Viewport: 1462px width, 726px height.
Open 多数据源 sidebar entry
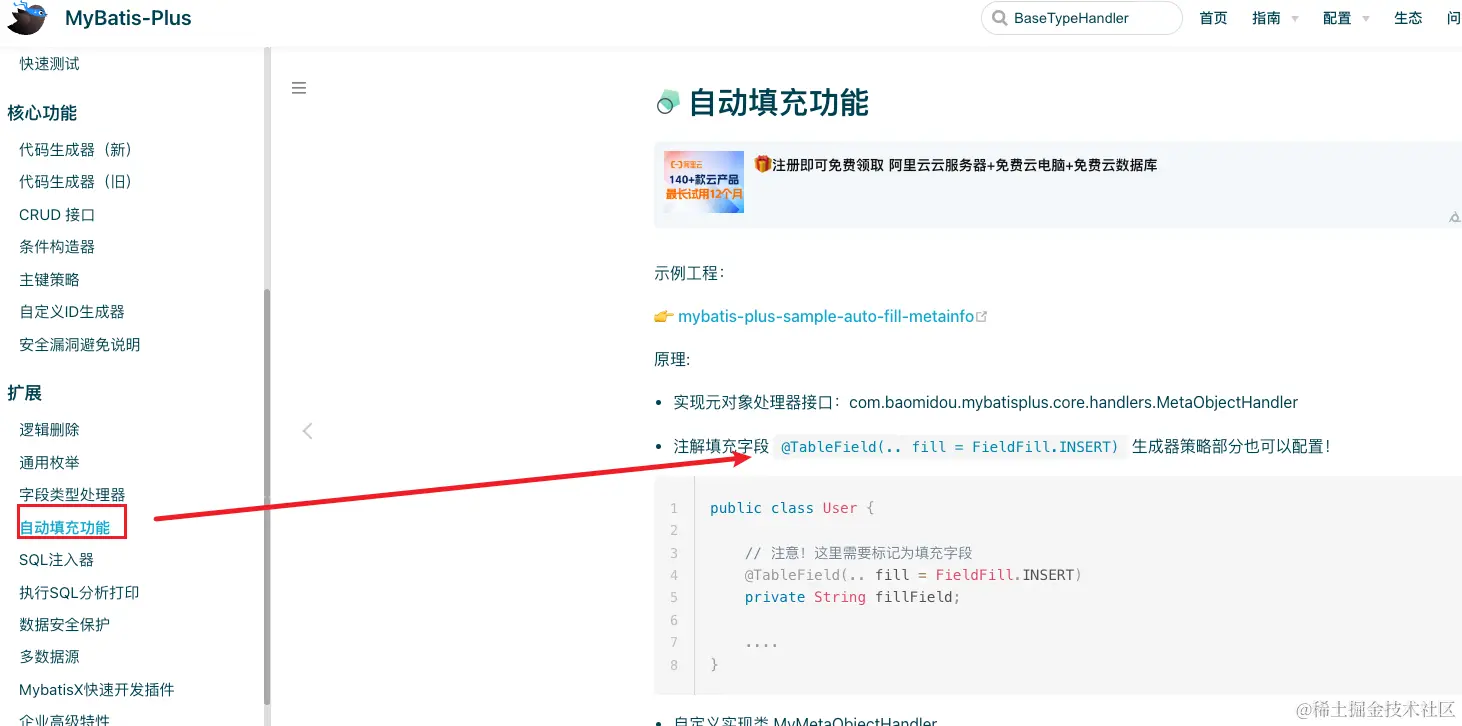coord(49,657)
